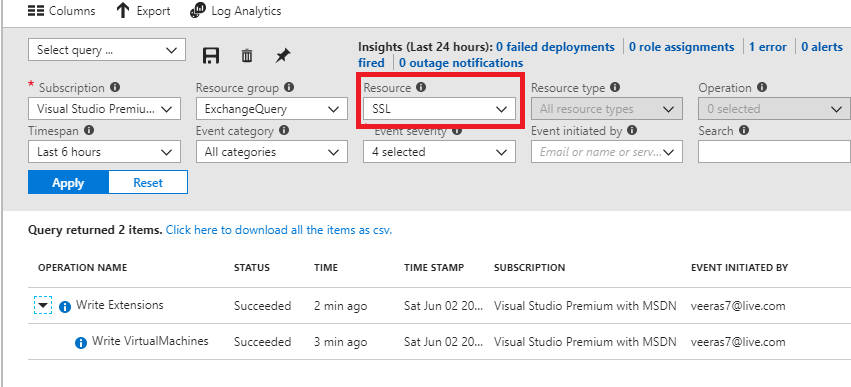Click the Event initiated by info icon
851x387 pixels.
point(632,130)
